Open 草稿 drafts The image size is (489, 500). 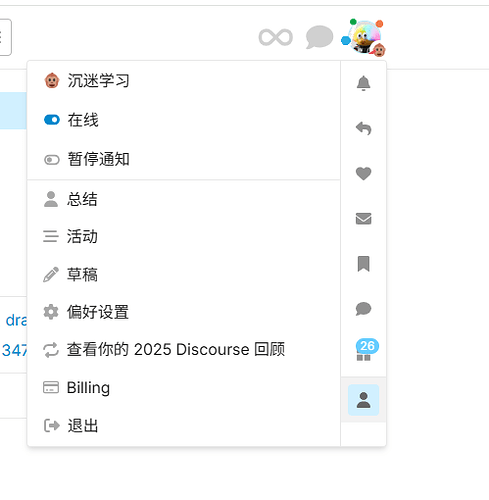[184, 275]
